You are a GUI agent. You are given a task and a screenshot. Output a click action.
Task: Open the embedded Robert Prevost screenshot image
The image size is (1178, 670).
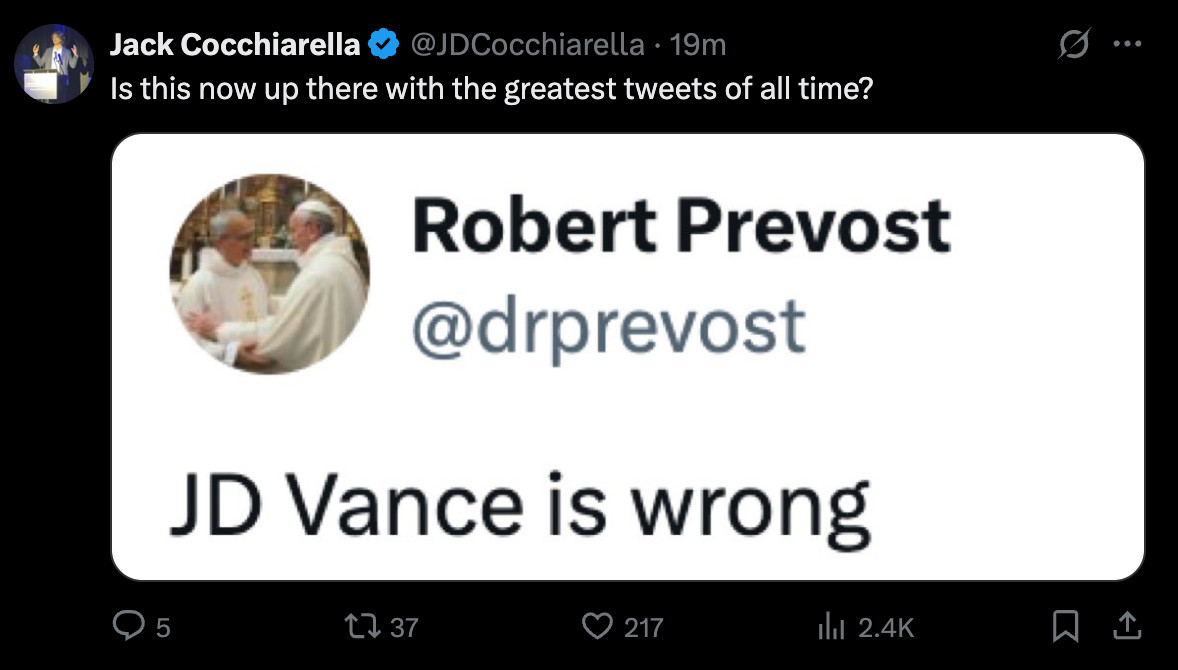(x=628, y=357)
